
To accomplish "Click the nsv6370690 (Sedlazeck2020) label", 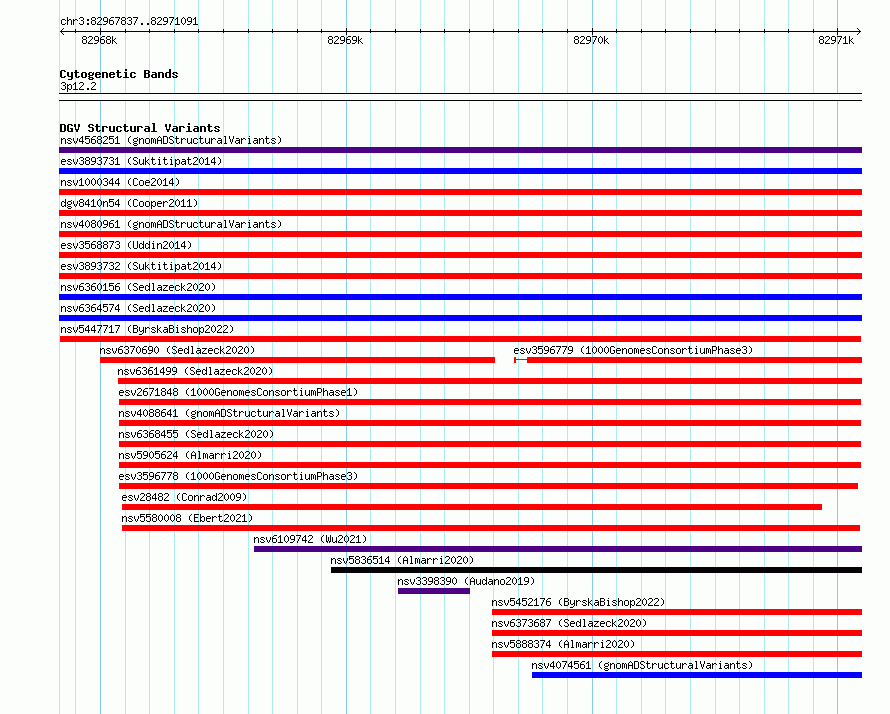I will (x=177, y=350).
